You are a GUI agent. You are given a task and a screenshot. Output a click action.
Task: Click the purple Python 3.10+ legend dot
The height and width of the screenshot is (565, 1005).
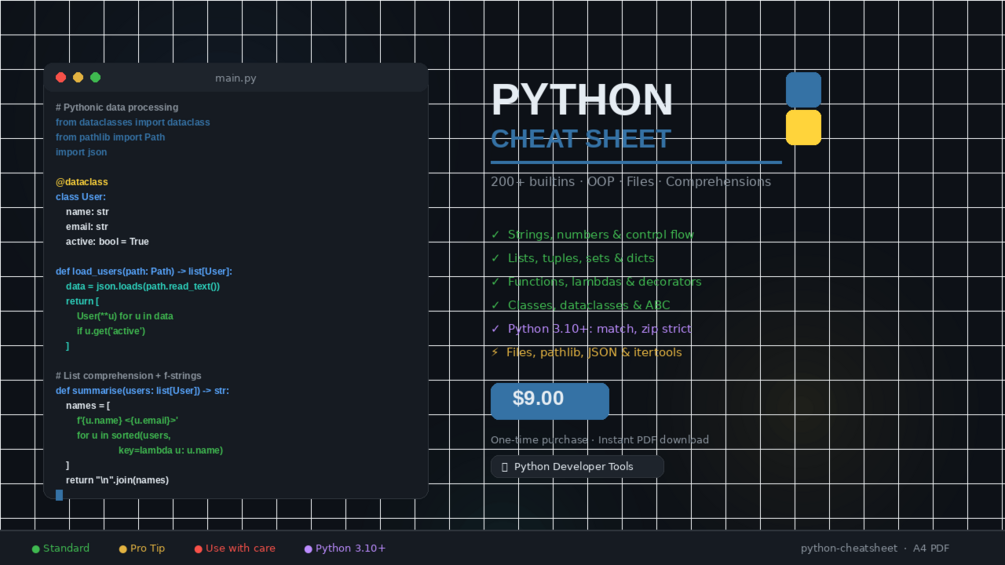point(308,549)
